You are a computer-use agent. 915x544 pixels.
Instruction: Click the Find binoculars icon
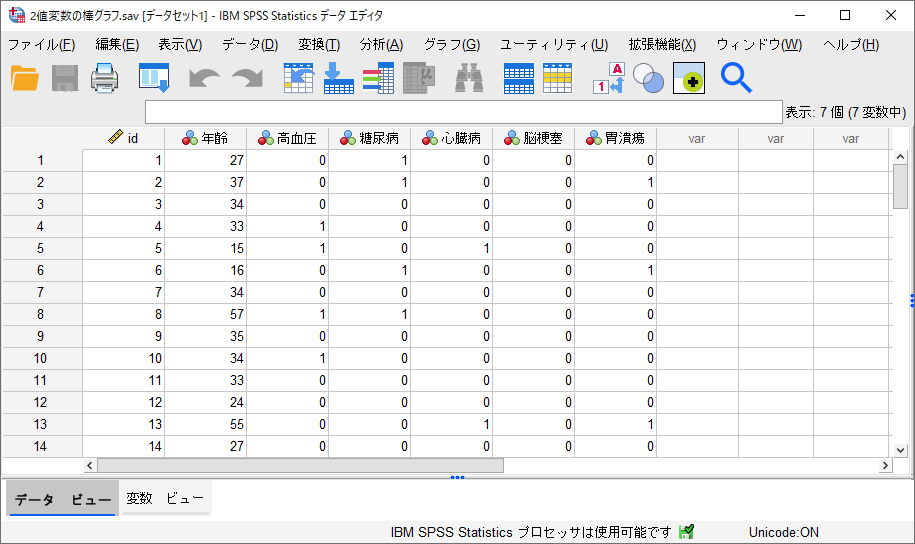tap(469, 78)
